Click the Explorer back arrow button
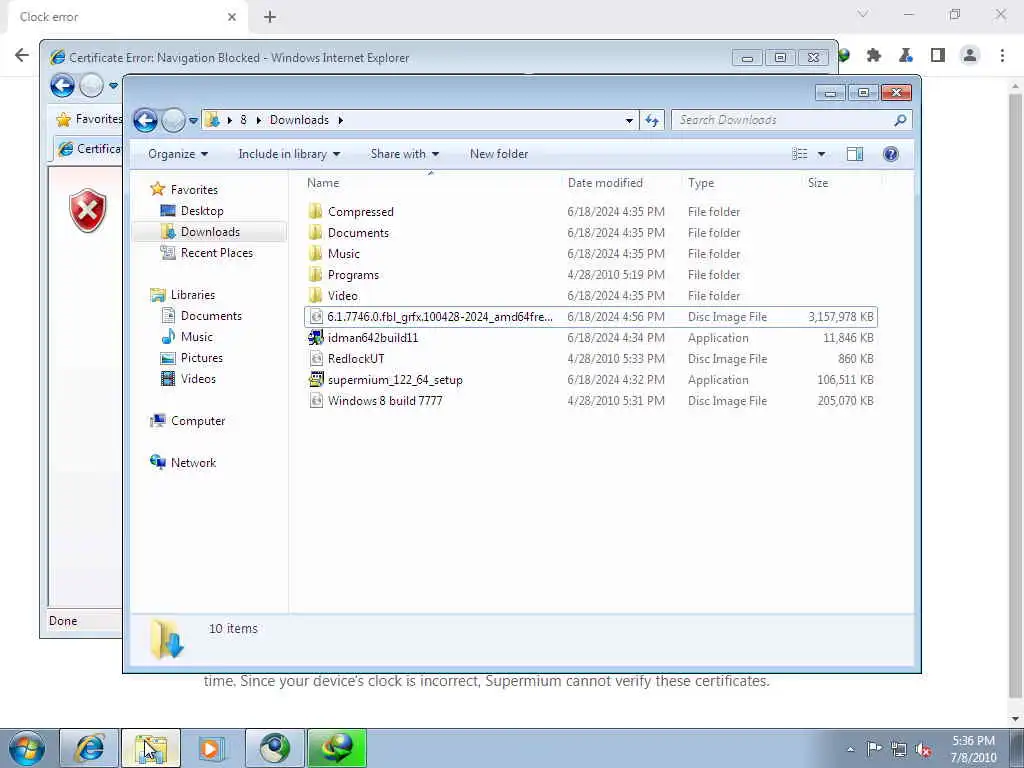The width and height of the screenshot is (1024, 768). click(145, 120)
